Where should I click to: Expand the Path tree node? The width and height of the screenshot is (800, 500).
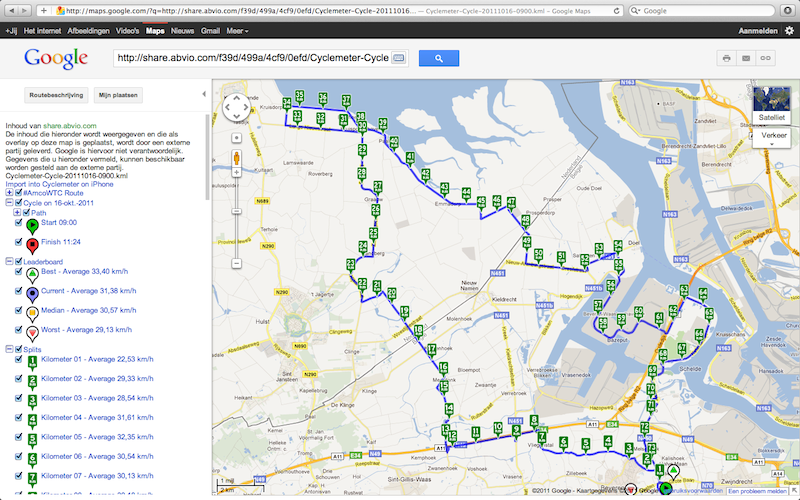tap(17, 213)
